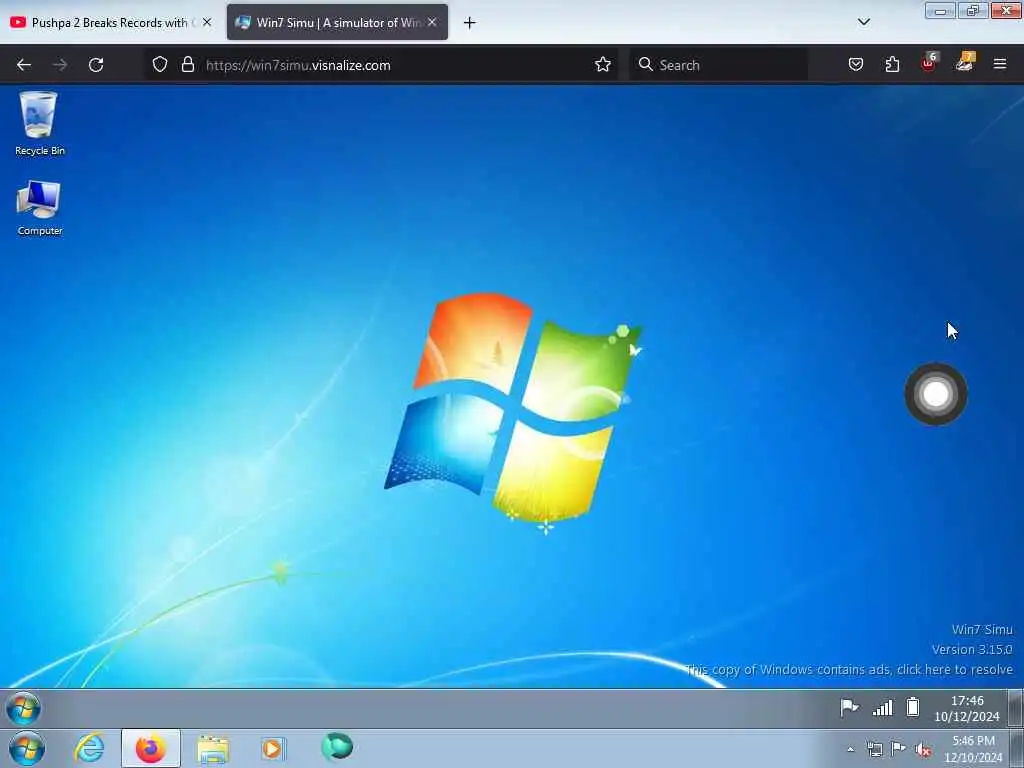Open the Computer desktop icon
The height and width of the screenshot is (768, 1024).
click(39, 208)
